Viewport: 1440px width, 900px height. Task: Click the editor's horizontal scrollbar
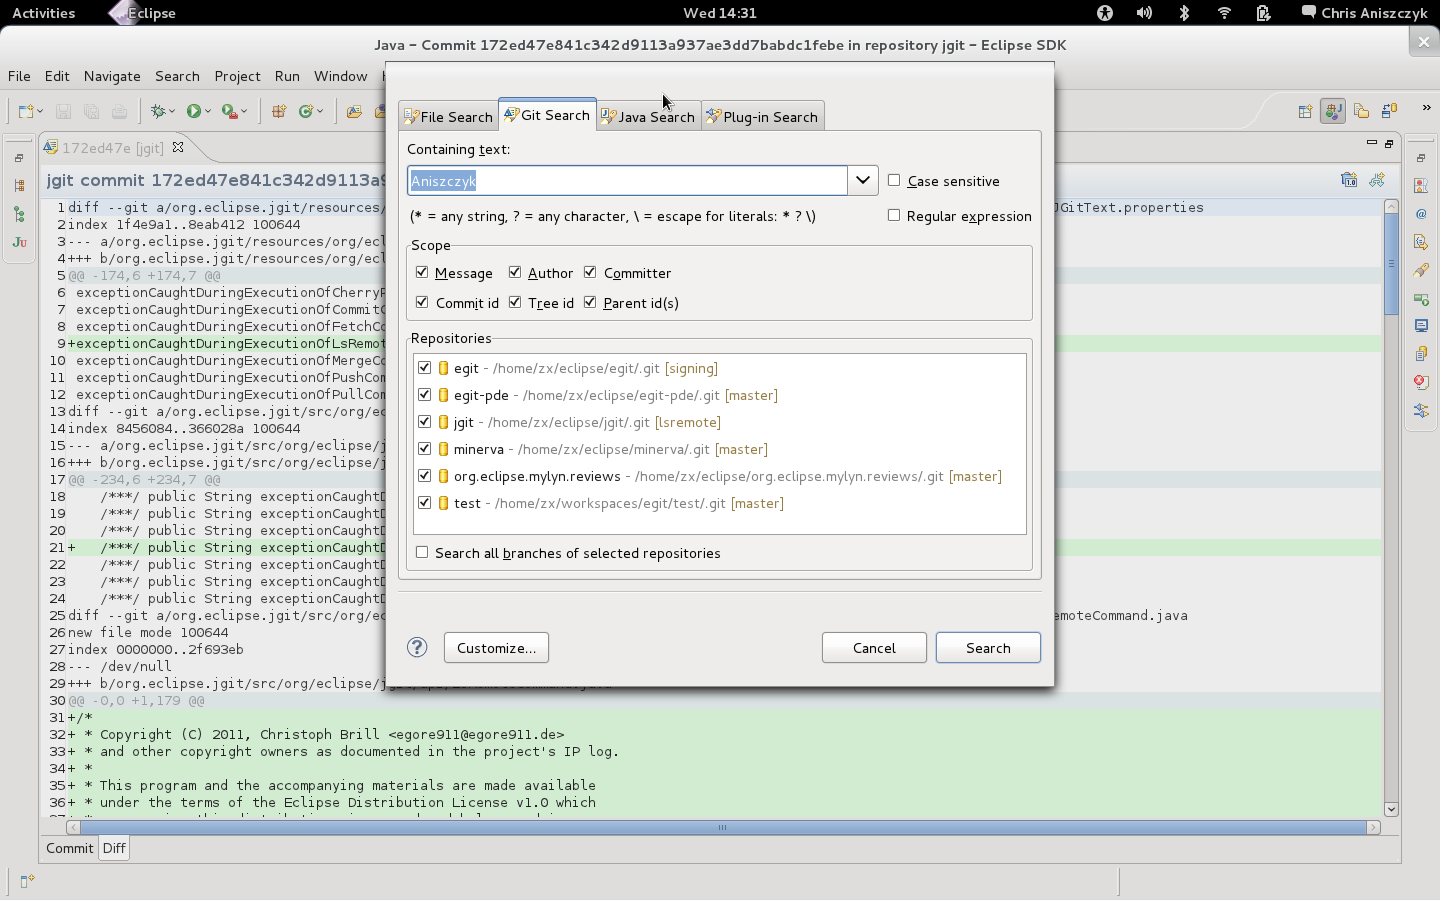(x=723, y=827)
